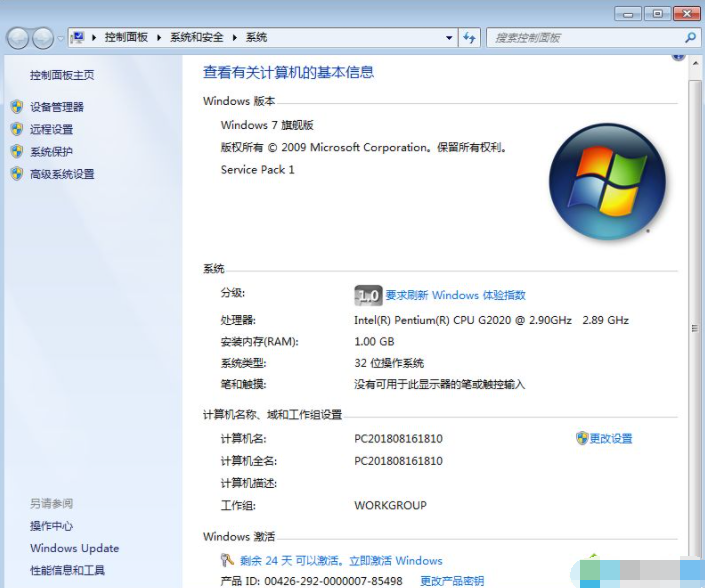Screen dimensions: 705x588
Task: Go to 控制面板主页 in left pane
Action: (x=62, y=75)
